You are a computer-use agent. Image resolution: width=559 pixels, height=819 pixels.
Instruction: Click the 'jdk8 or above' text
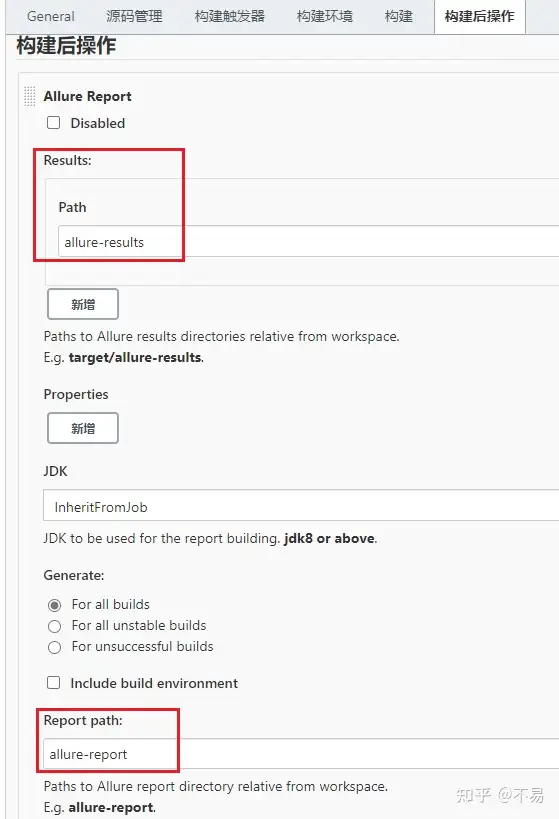click(329, 538)
